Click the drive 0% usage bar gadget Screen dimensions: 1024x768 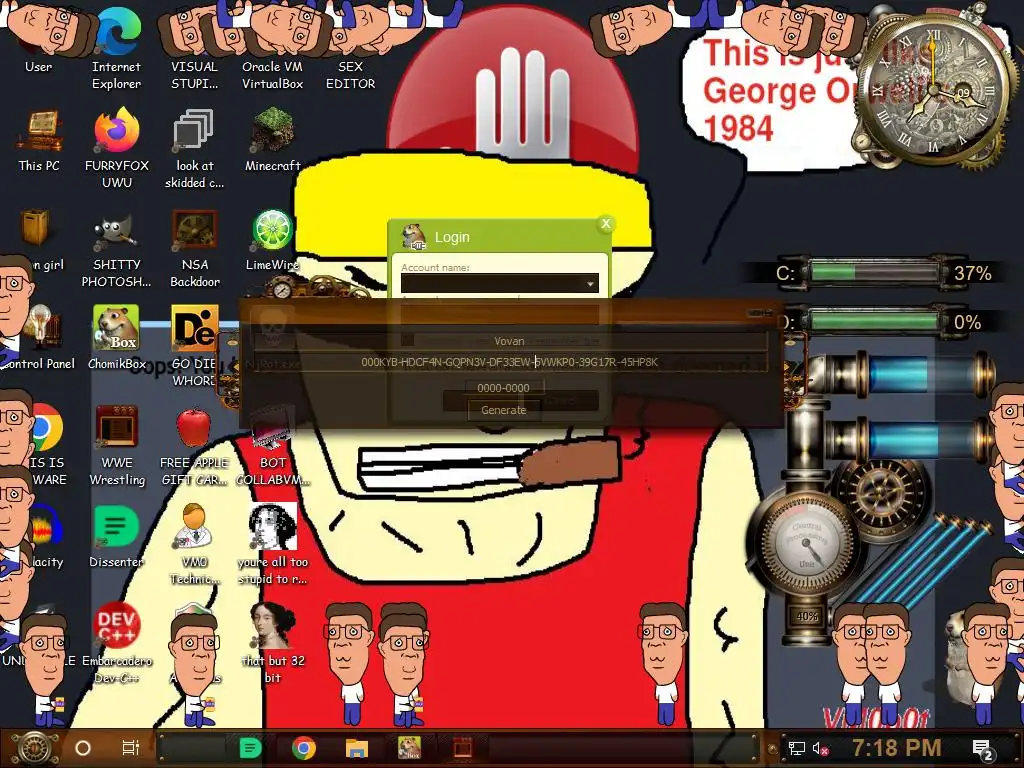(874, 322)
